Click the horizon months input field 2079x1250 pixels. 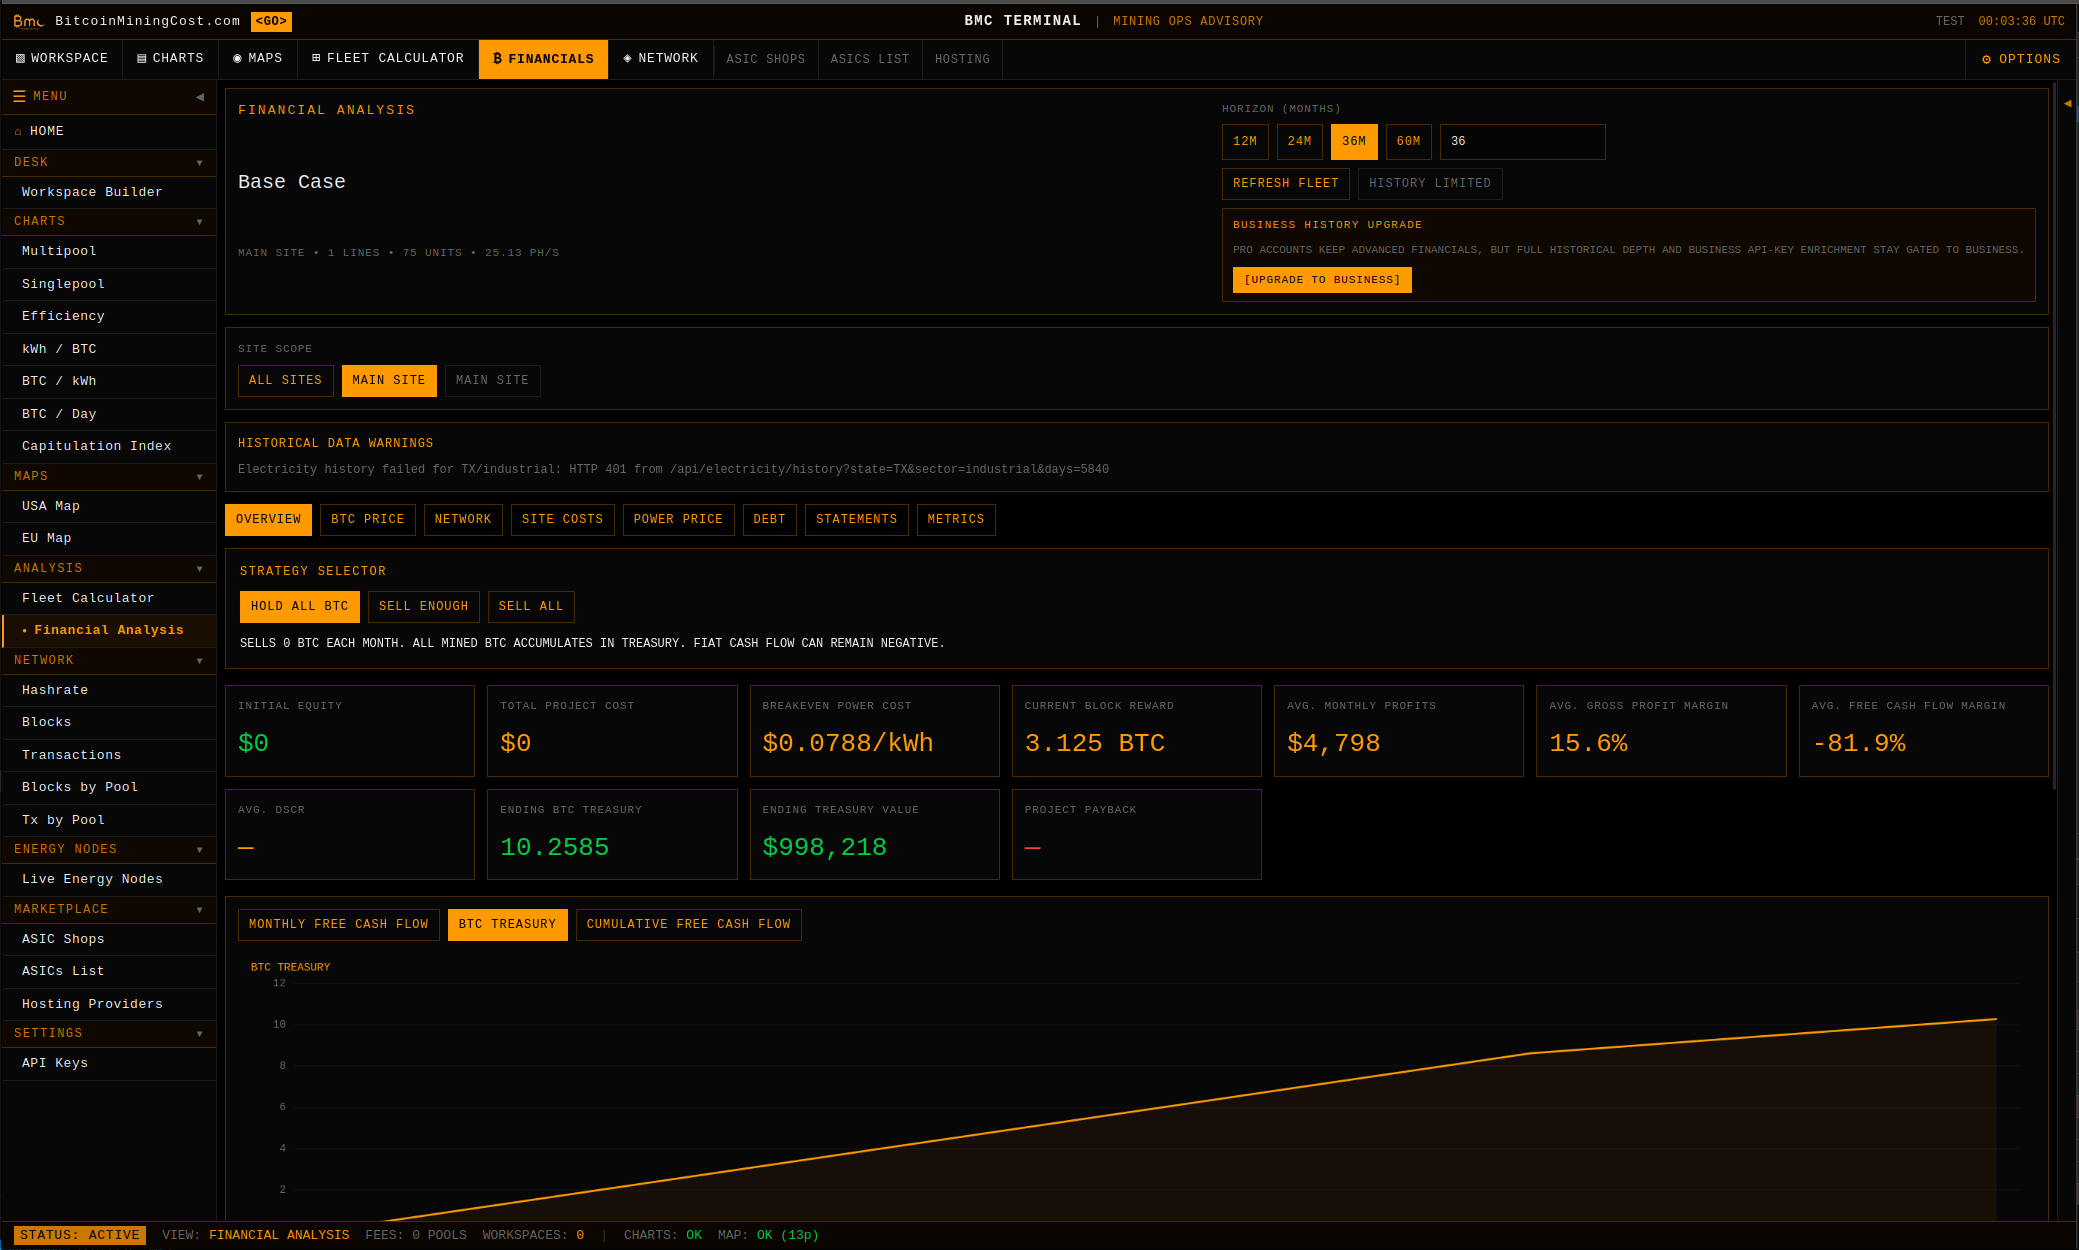(x=1521, y=142)
